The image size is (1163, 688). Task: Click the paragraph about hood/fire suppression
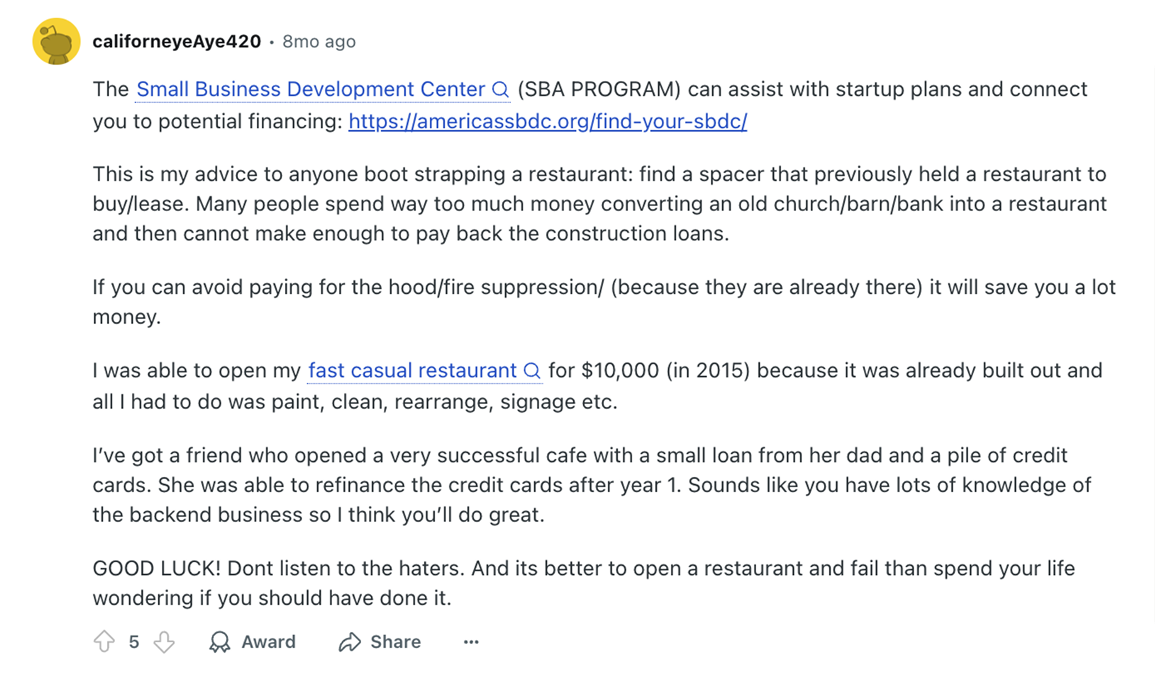(x=604, y=302)
